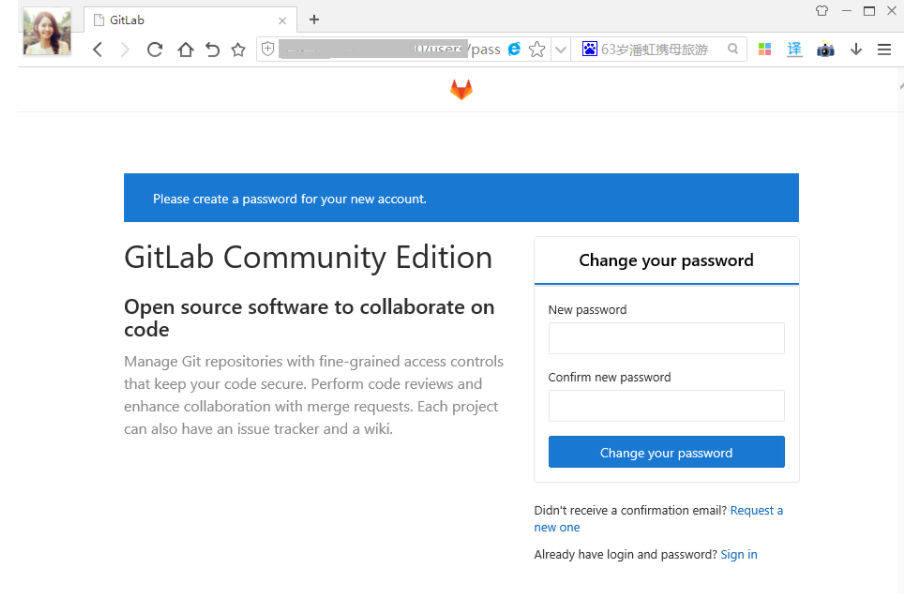Image resolution: width=907 pixels, height=594 pixels.
Task: Click the GitLab fox logo
Action: click(461, 88)
